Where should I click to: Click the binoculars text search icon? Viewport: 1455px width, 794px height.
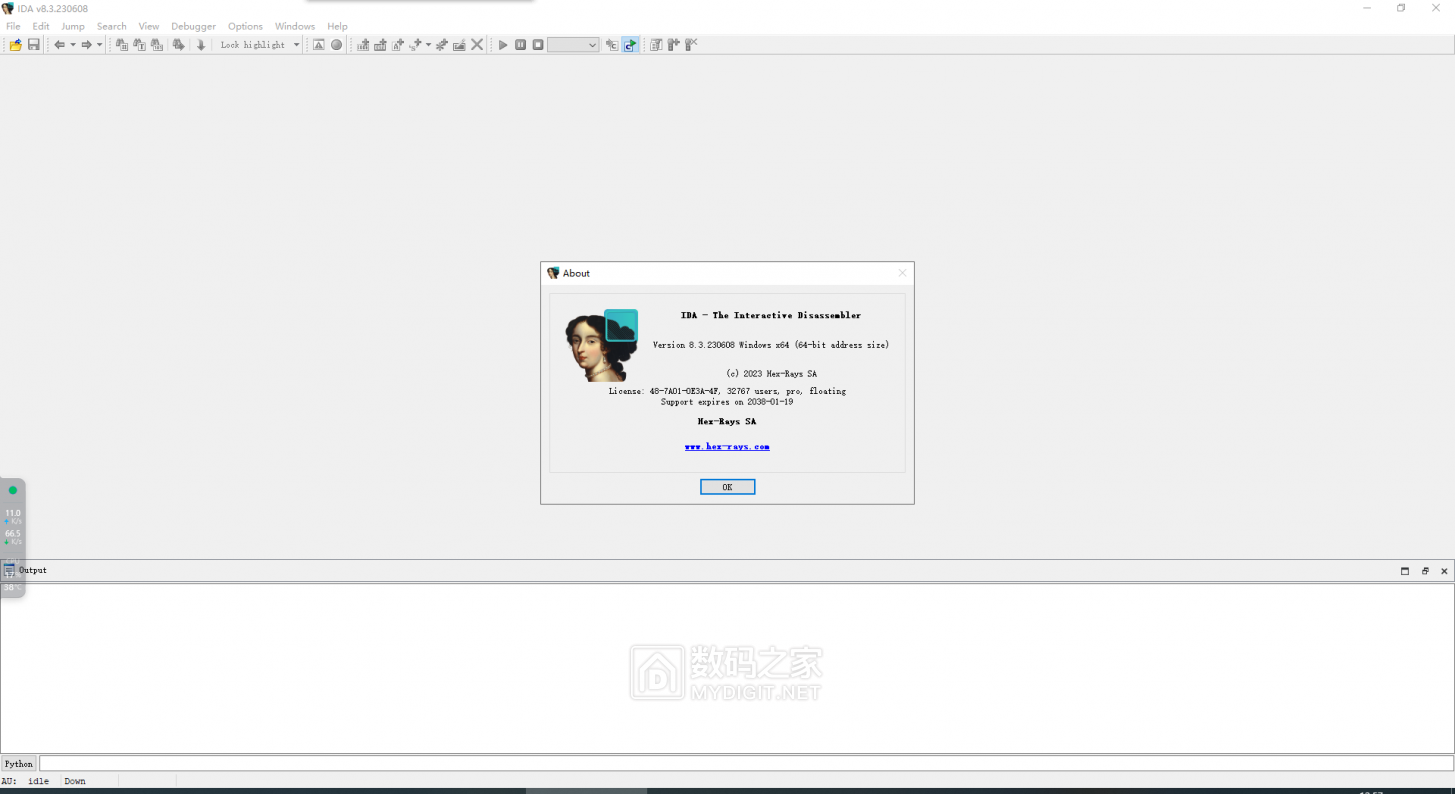(139, 45)
